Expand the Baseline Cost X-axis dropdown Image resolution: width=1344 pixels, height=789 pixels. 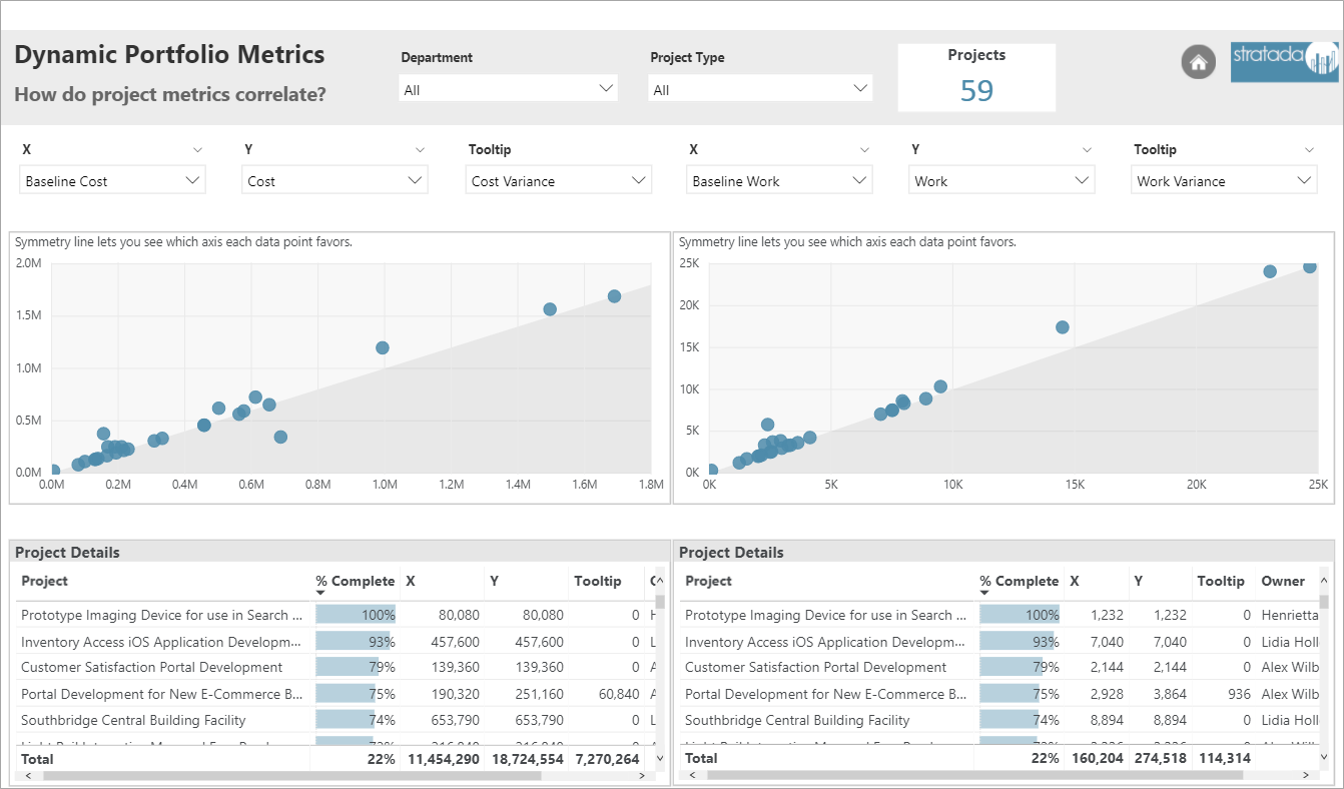(112, 181)
